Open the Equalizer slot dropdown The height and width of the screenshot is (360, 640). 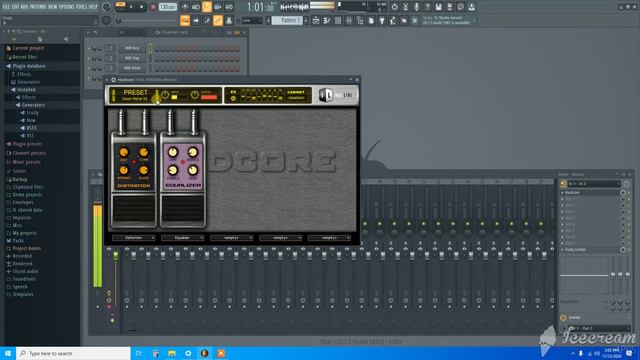click(x=182, y=238)
